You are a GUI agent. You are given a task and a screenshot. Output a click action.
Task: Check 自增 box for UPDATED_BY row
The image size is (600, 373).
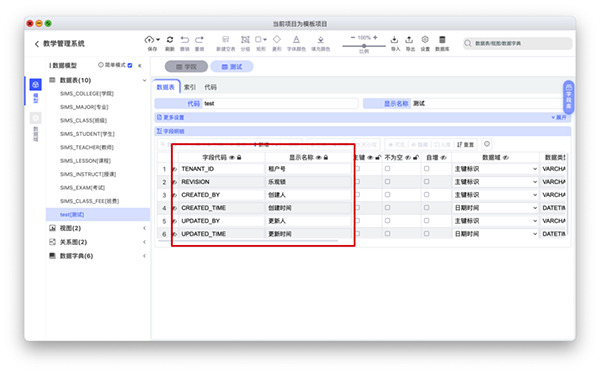[x=426, y=221]
